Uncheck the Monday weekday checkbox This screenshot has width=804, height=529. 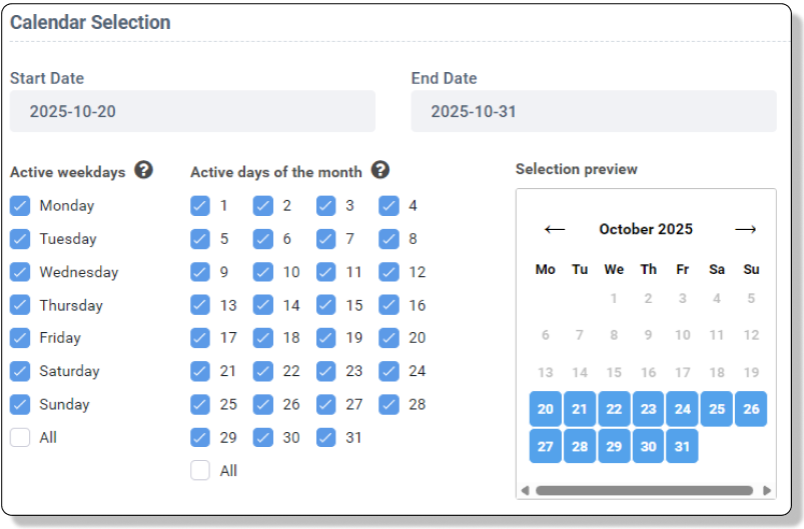(x=20, y=206)
